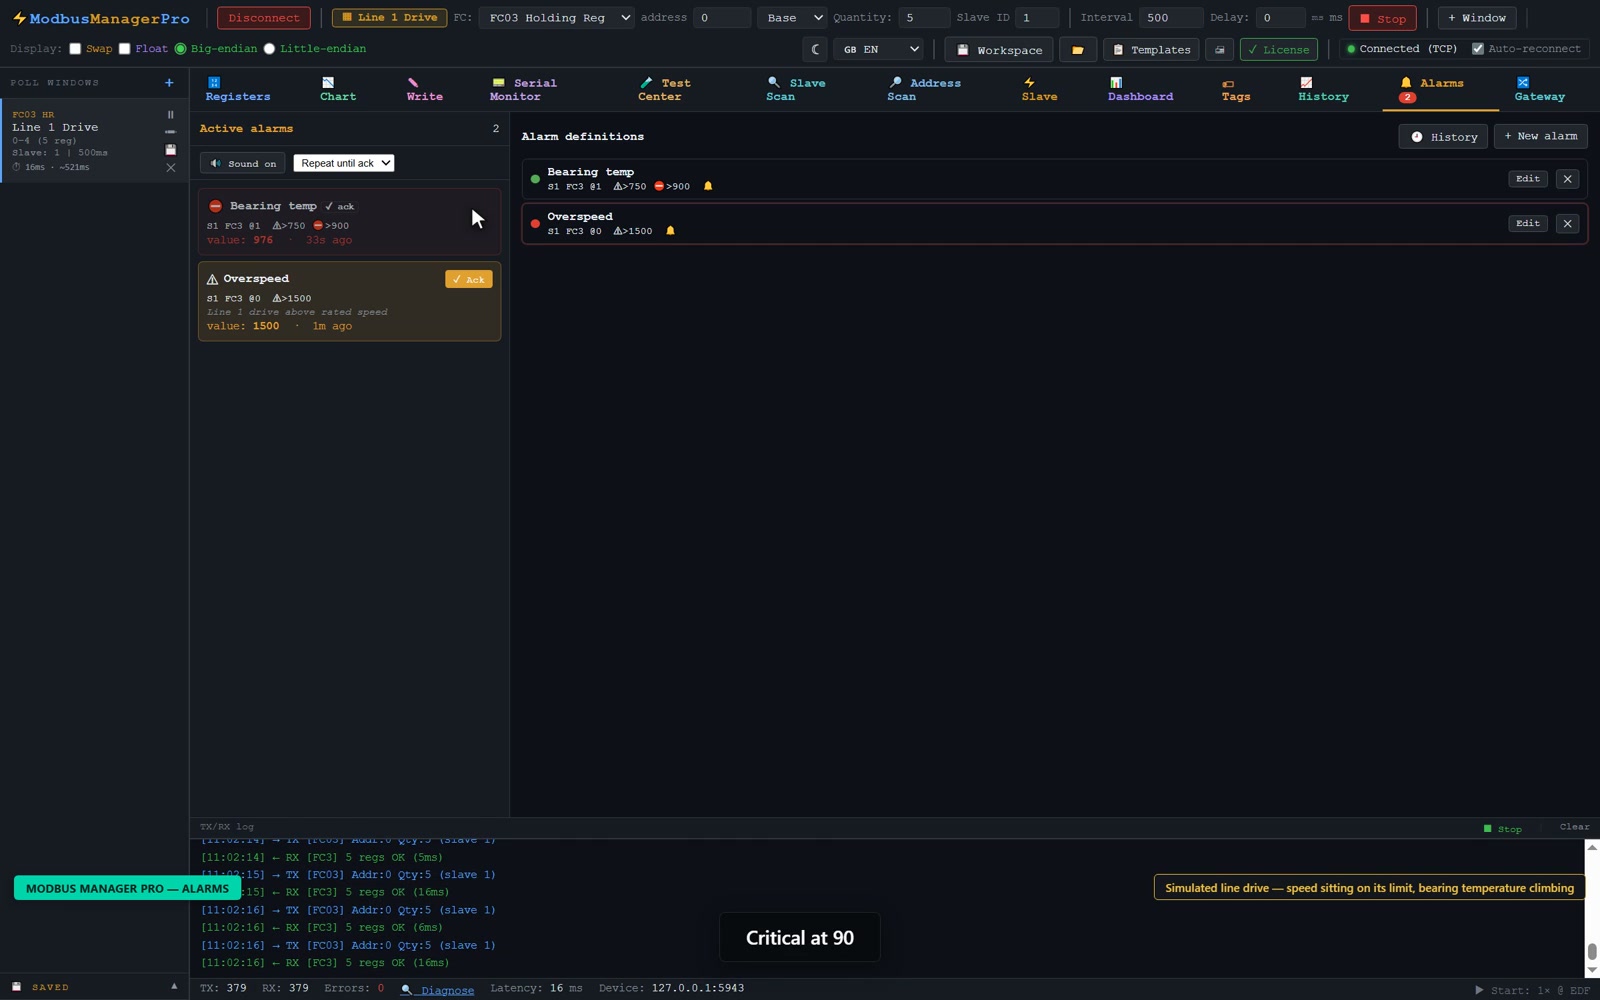The image size is (1600, 1000).
Task: Open the License button
Action: pos(1279,49)
